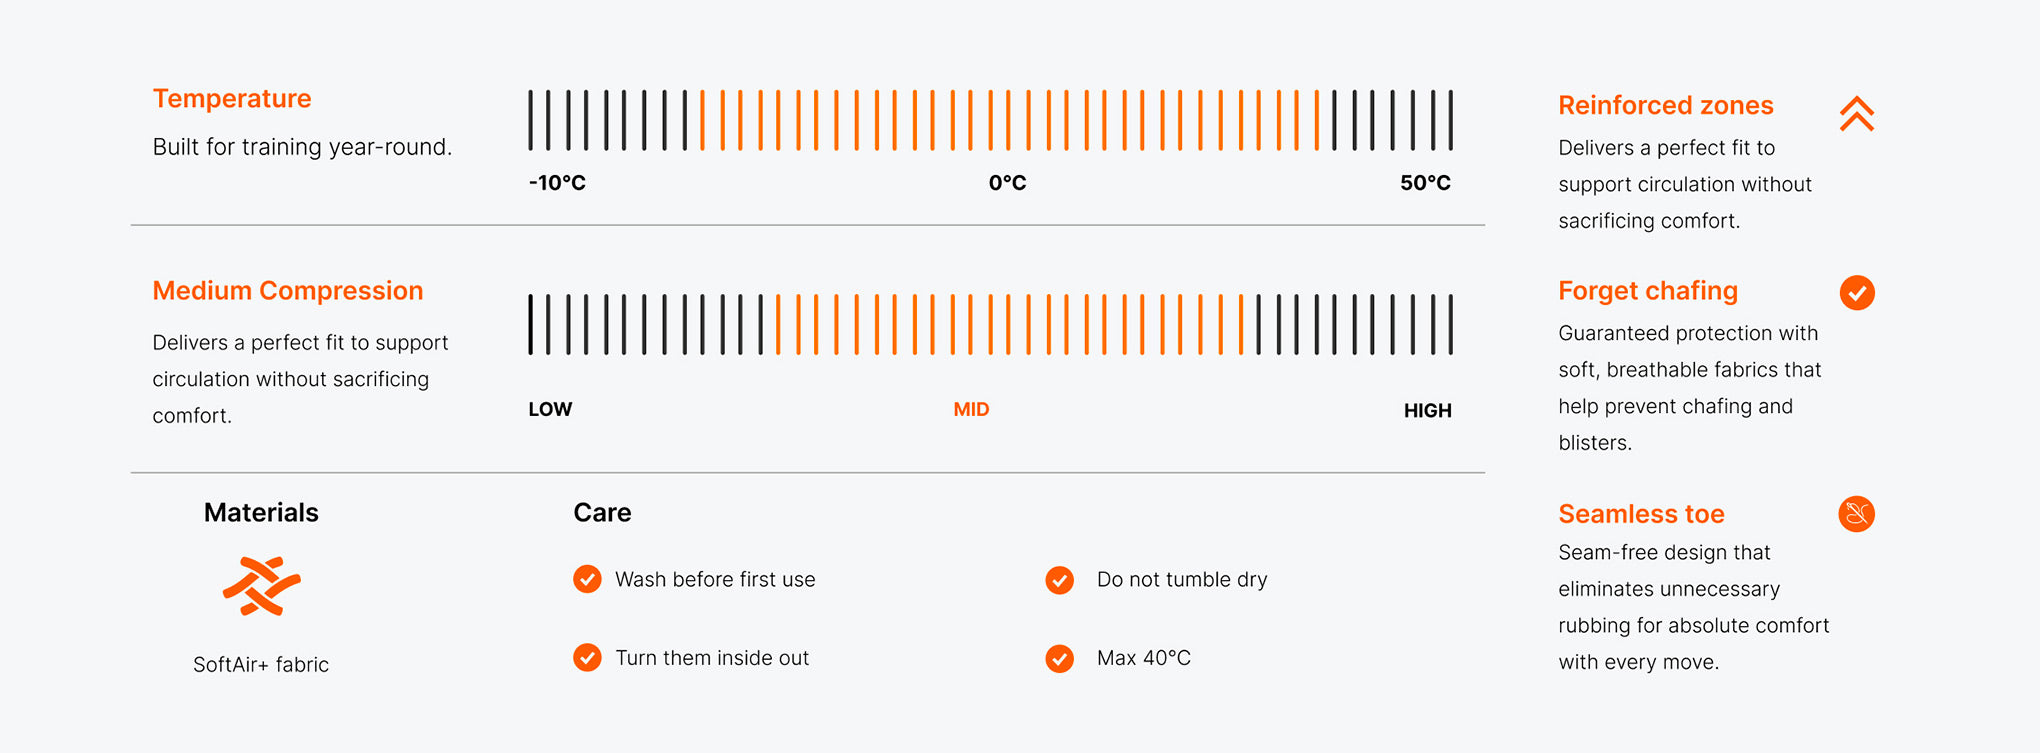Click the check icon for Turn them inside out
2040x753 pixels.
pos(587,657)
